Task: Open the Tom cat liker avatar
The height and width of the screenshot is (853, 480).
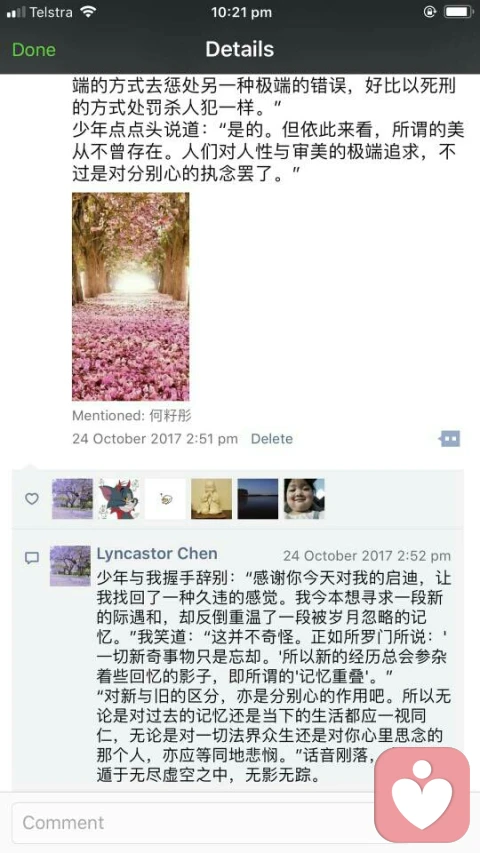Action: [119, 498]
